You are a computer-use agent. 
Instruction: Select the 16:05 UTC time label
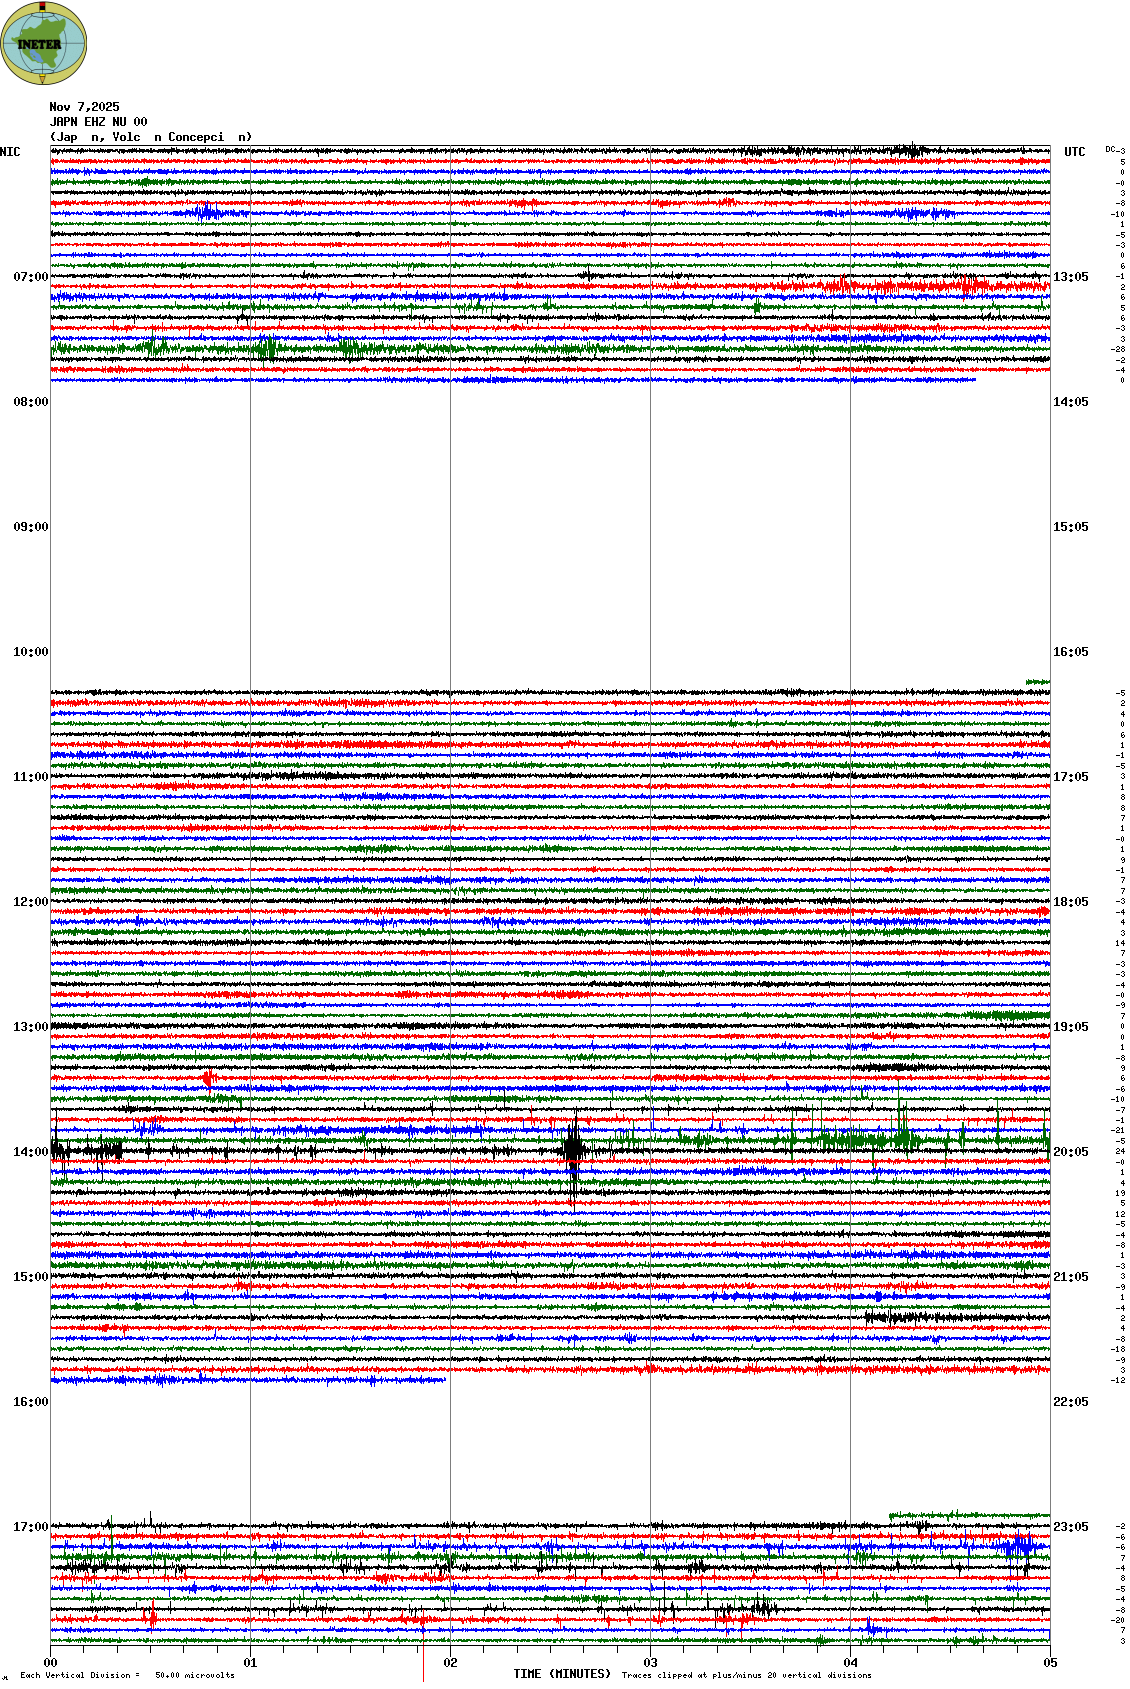[1070, 652]
